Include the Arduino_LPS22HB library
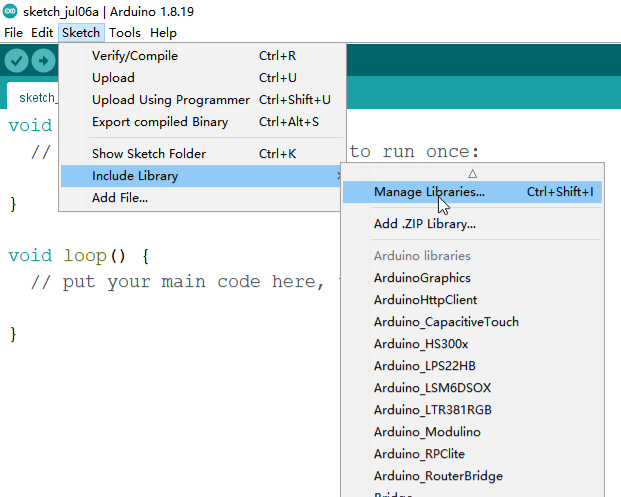Image resolution: width=621 pixels, height=497 pixels. click(x=472, y=366)
